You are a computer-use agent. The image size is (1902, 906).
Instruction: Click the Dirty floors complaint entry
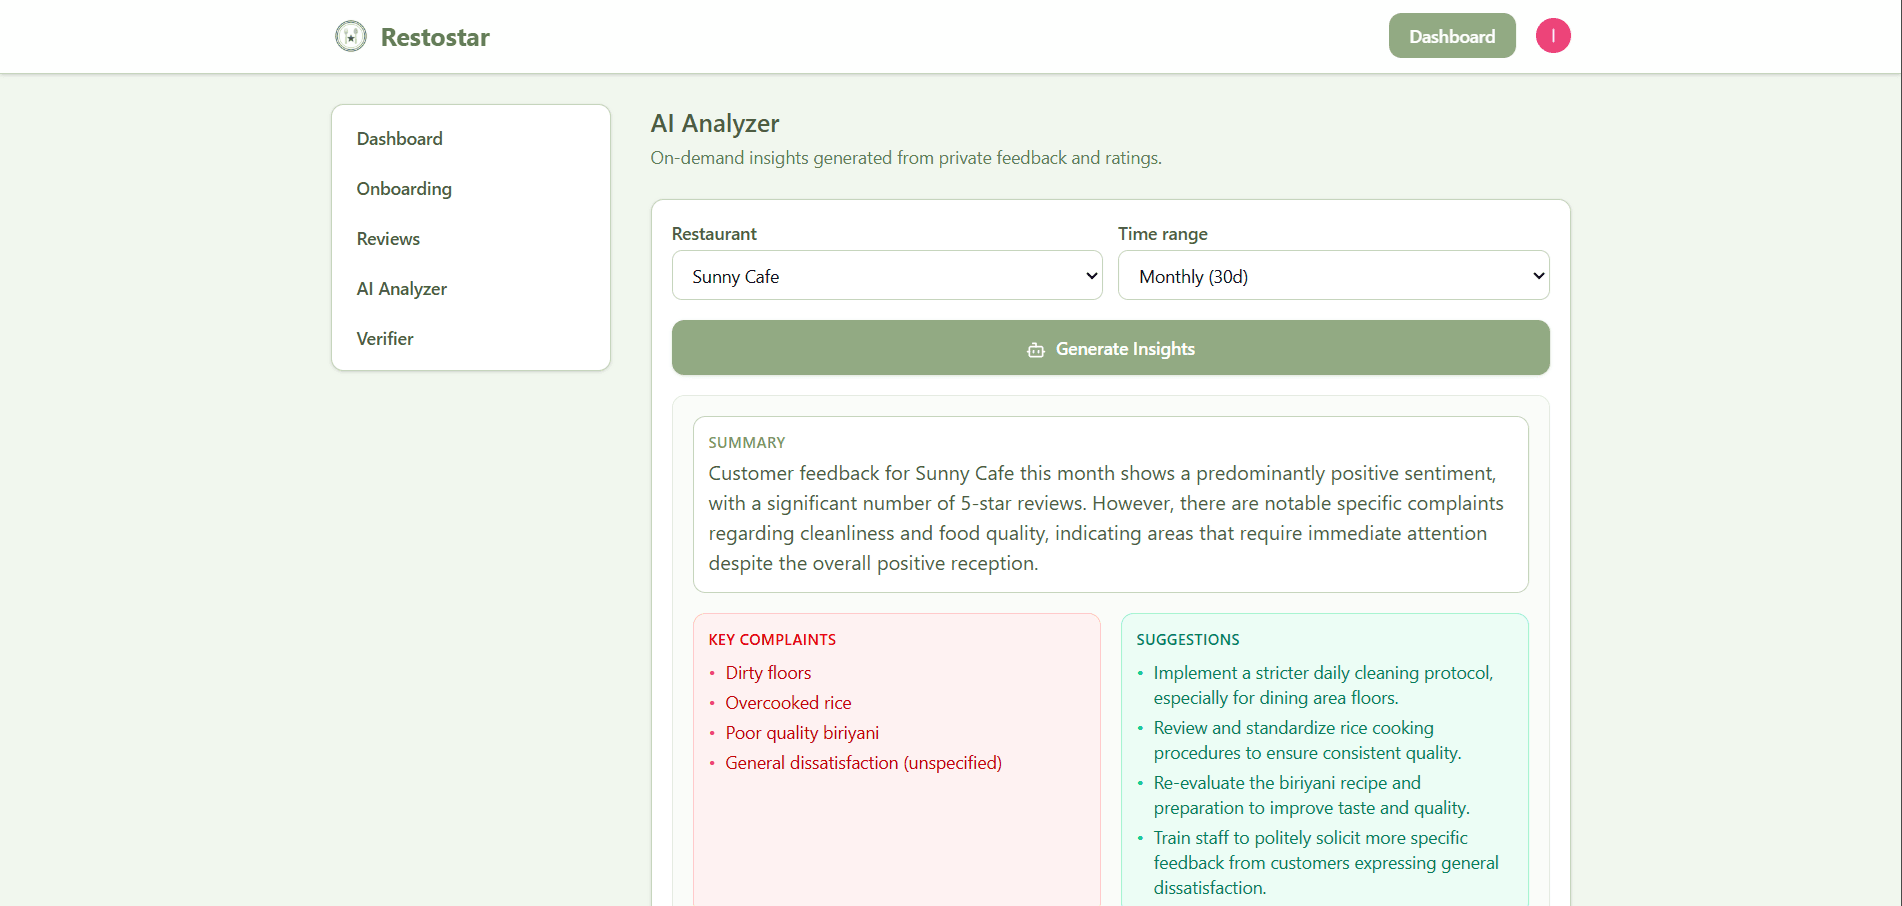click(x=768, y=672)
